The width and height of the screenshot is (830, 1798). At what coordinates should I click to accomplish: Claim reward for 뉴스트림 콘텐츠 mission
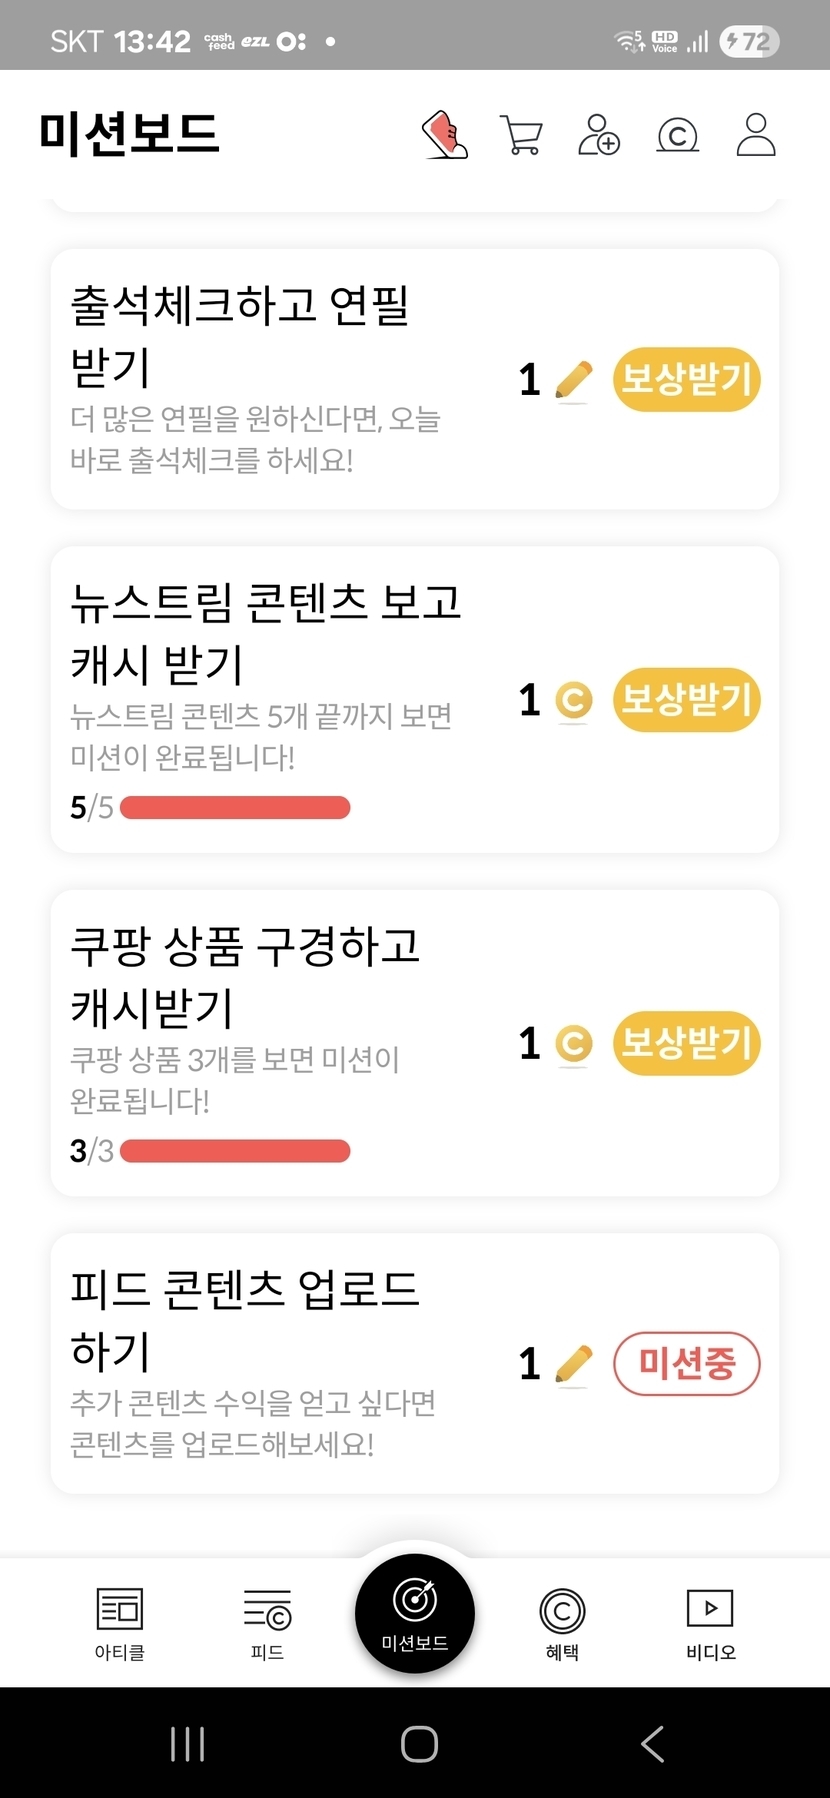[x=686, y=700]
